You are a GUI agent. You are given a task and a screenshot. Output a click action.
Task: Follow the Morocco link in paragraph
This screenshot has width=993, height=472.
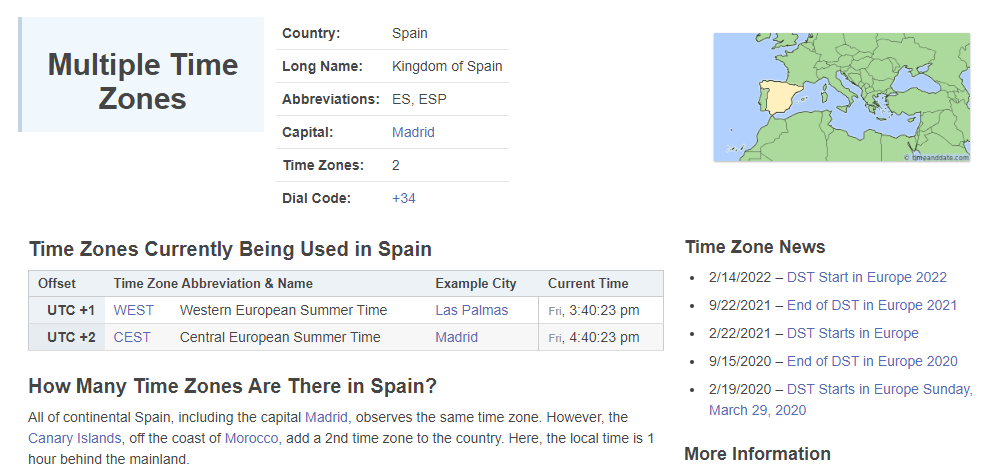[252, 438]
